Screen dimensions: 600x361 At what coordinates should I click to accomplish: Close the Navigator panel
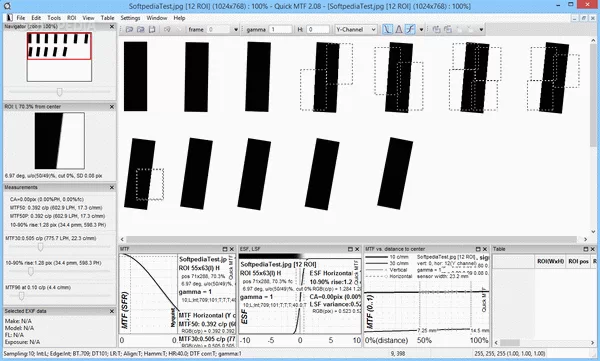112,26
